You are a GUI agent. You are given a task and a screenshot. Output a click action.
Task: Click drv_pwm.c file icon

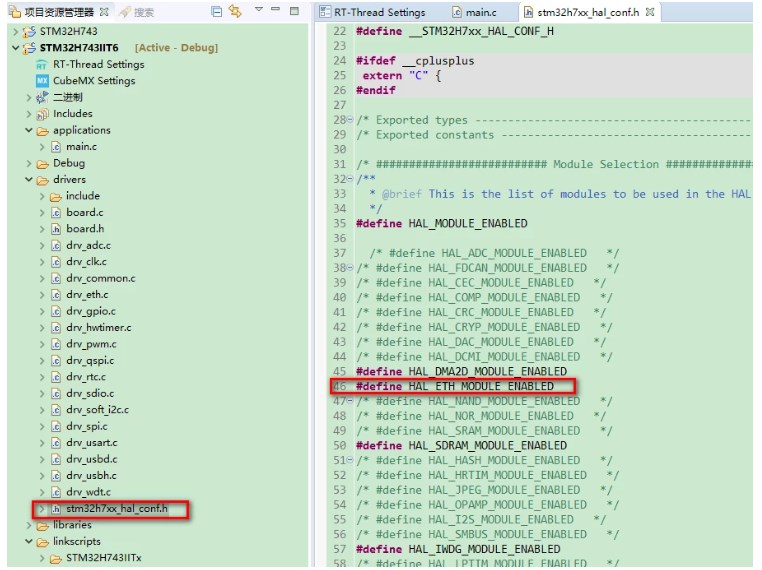tap(56, 345)
